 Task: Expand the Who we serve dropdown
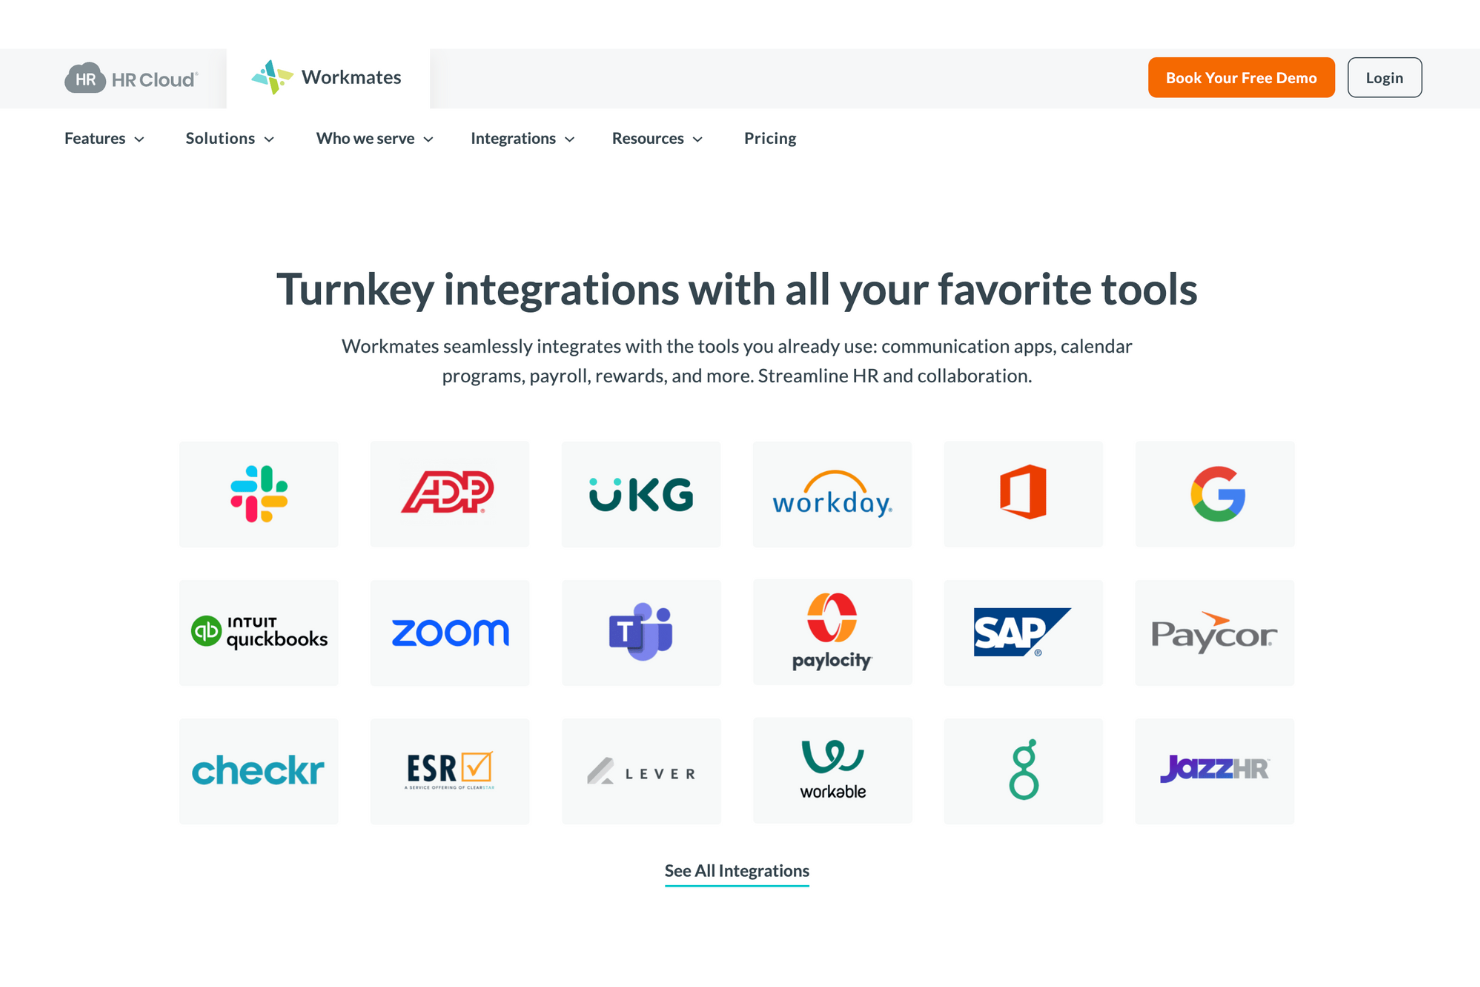(x=373, y=138)
